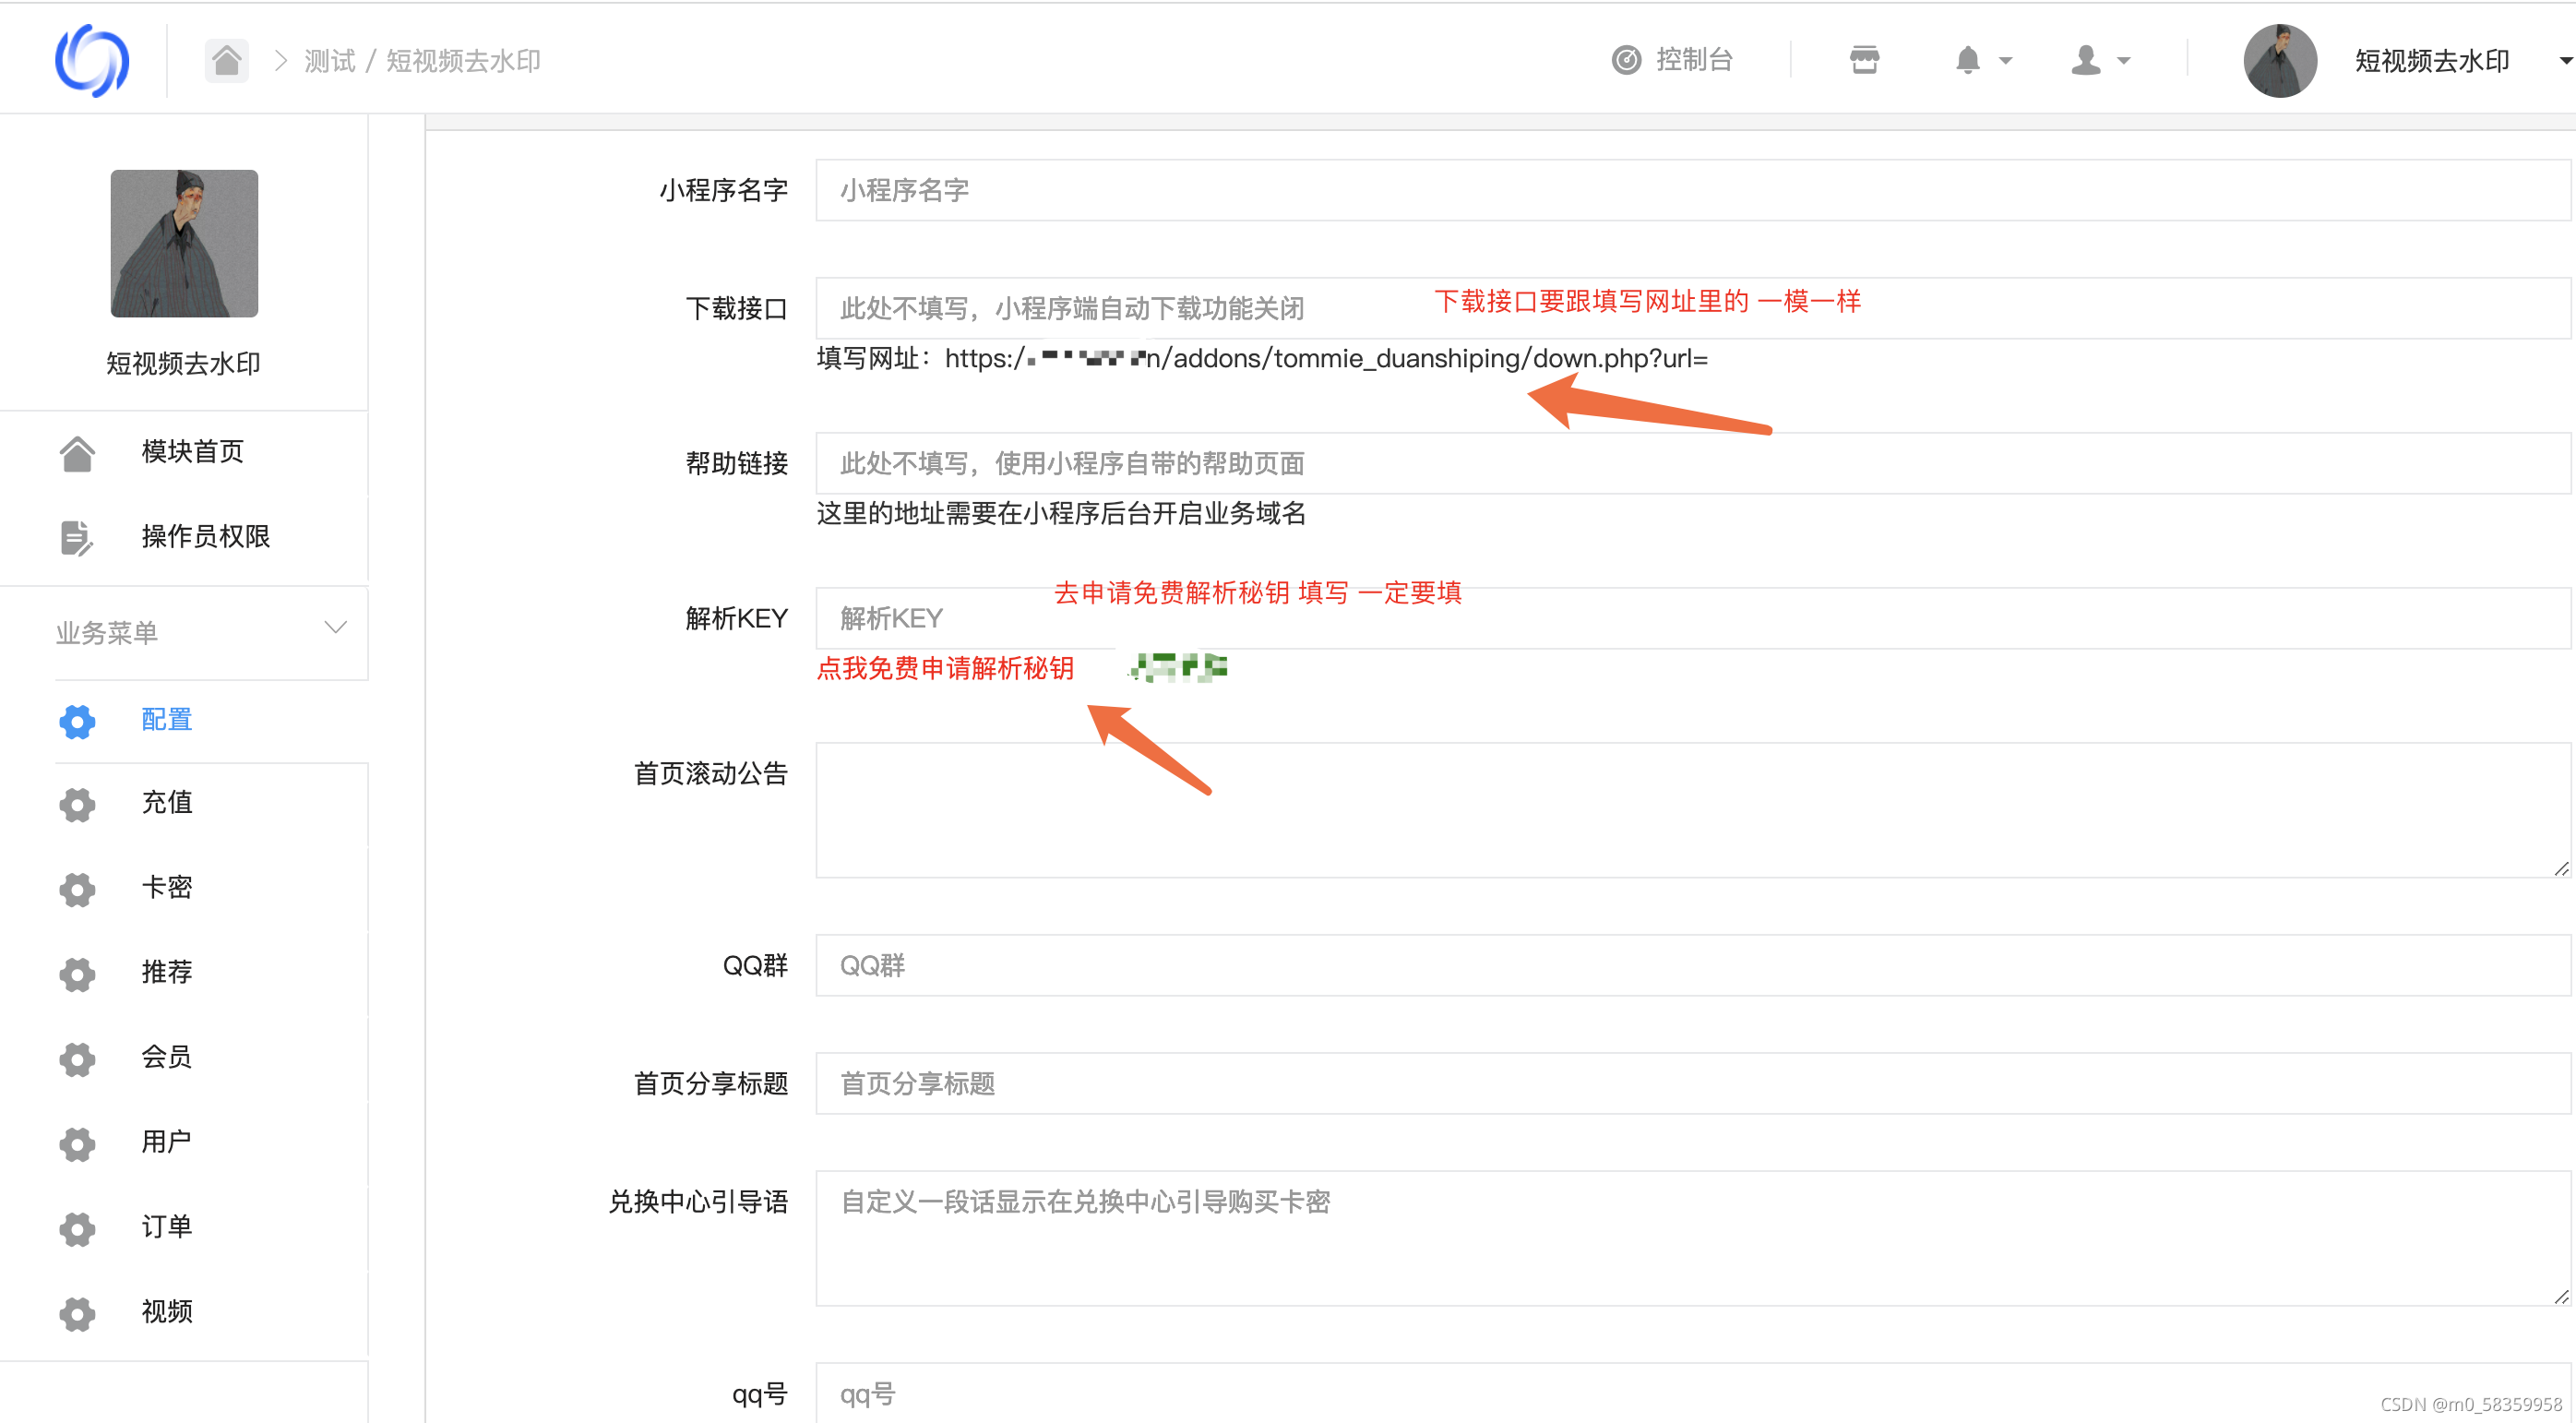Click the notification bell icon
2576x1423 pixels.
[x=1967, y=60]
